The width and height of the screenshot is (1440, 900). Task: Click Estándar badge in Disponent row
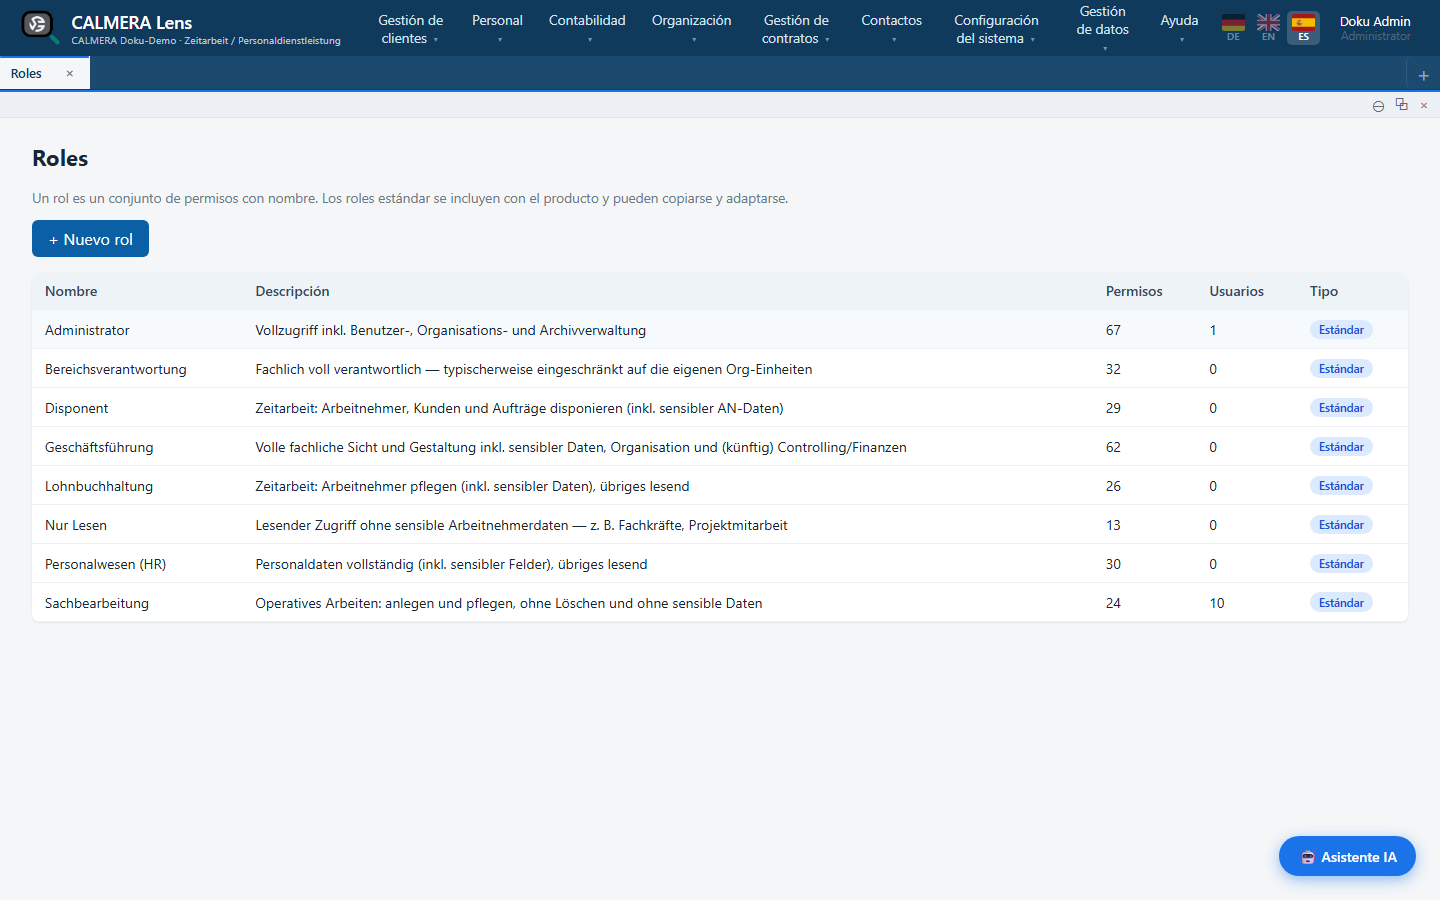tap(1341, 408)
